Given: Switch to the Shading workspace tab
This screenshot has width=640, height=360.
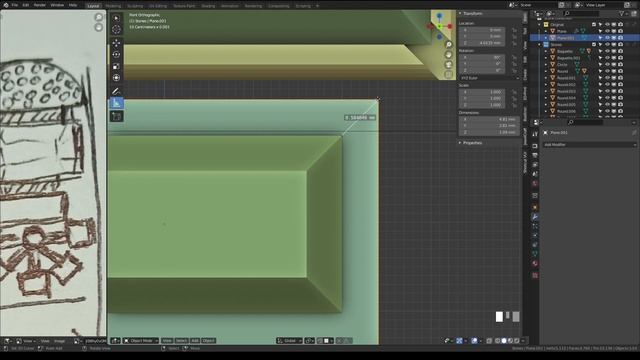Looking at the screenshot, I should click(x=208, y=6).
